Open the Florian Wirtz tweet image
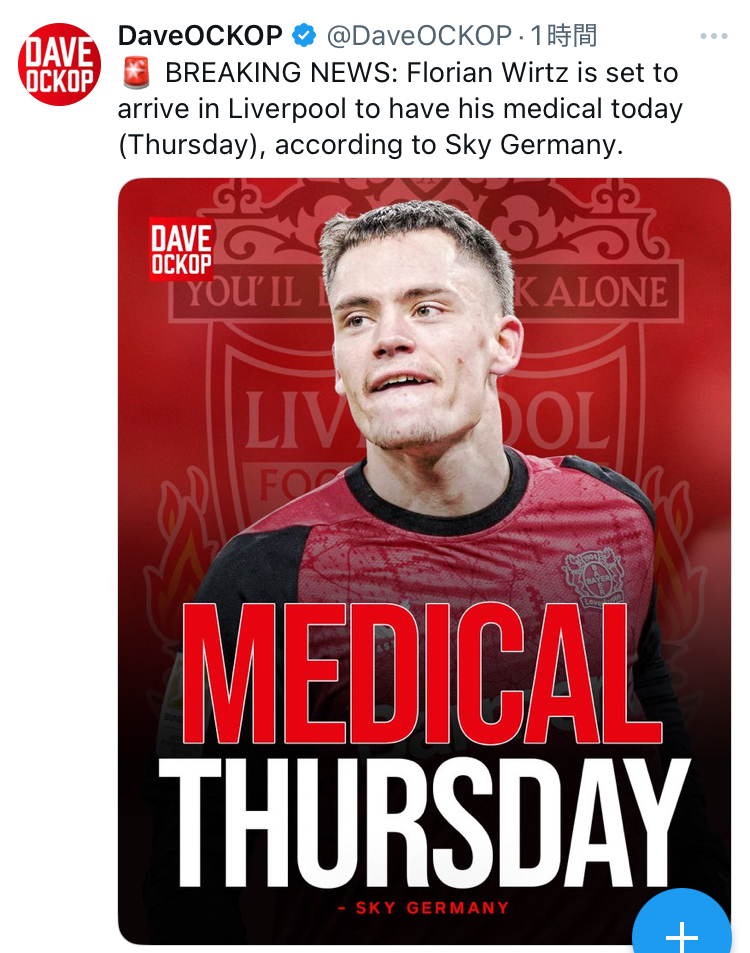Screen dimensions: 750x953 click(424, 561)
